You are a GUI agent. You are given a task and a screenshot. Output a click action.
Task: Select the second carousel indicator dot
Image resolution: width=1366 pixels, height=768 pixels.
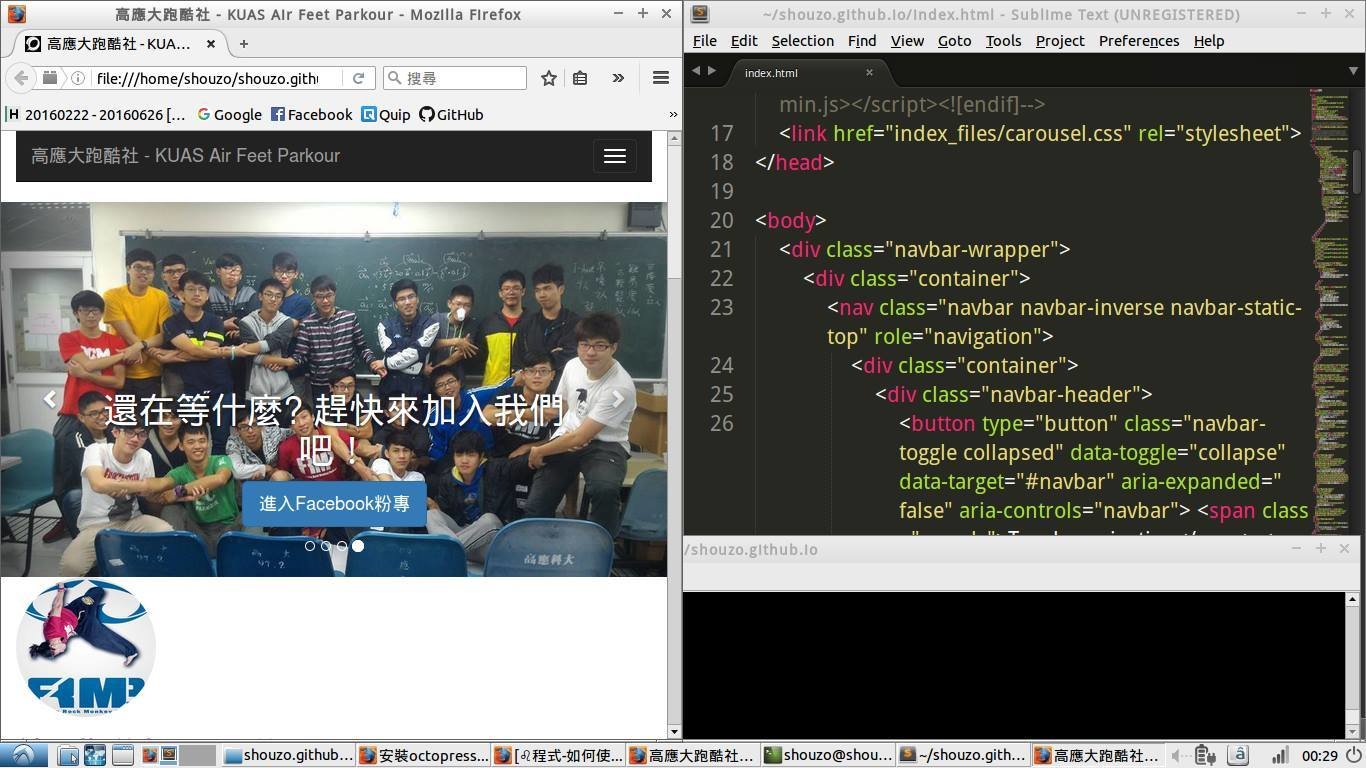pyautogui.click(x=326, y=546)
